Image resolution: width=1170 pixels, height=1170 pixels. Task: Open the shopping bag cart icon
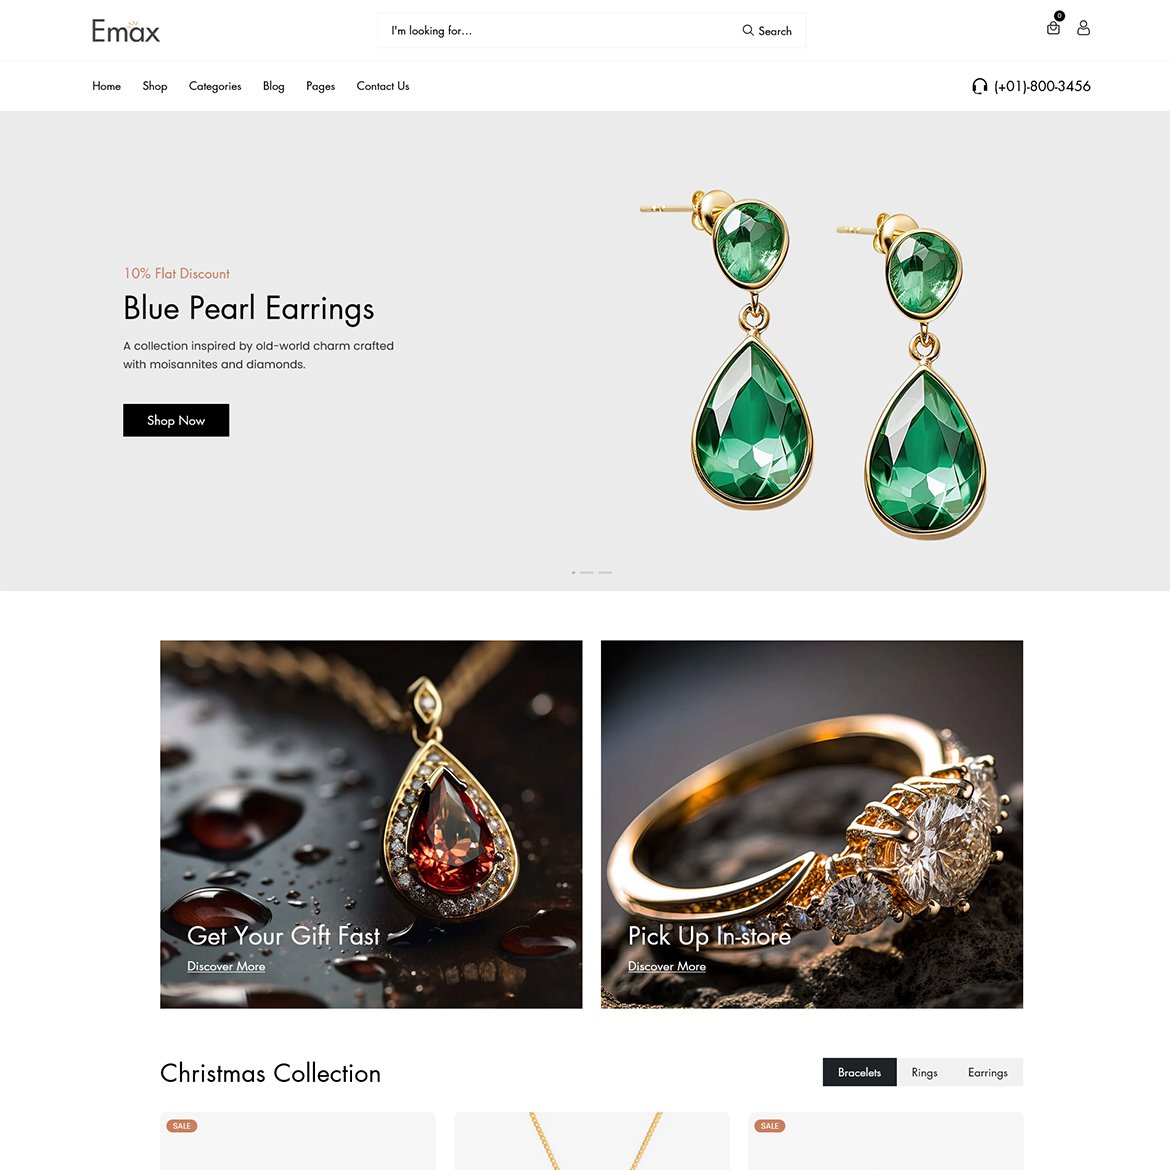pyautogui.click(x=1053, y=28)
